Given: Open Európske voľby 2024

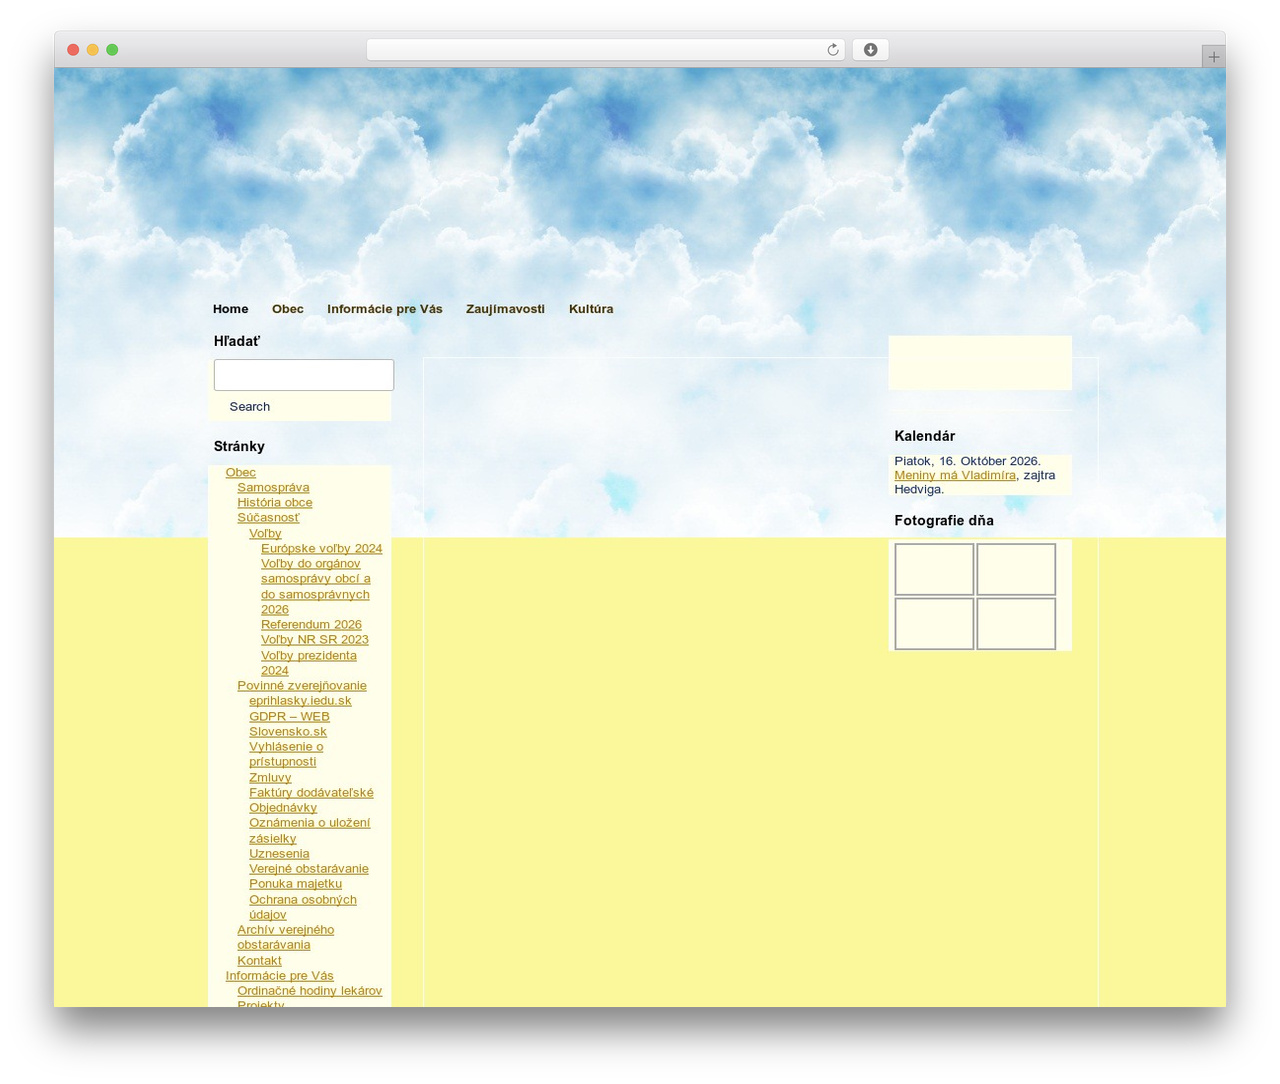Looking at the screenshot, I should coord(322,548).
